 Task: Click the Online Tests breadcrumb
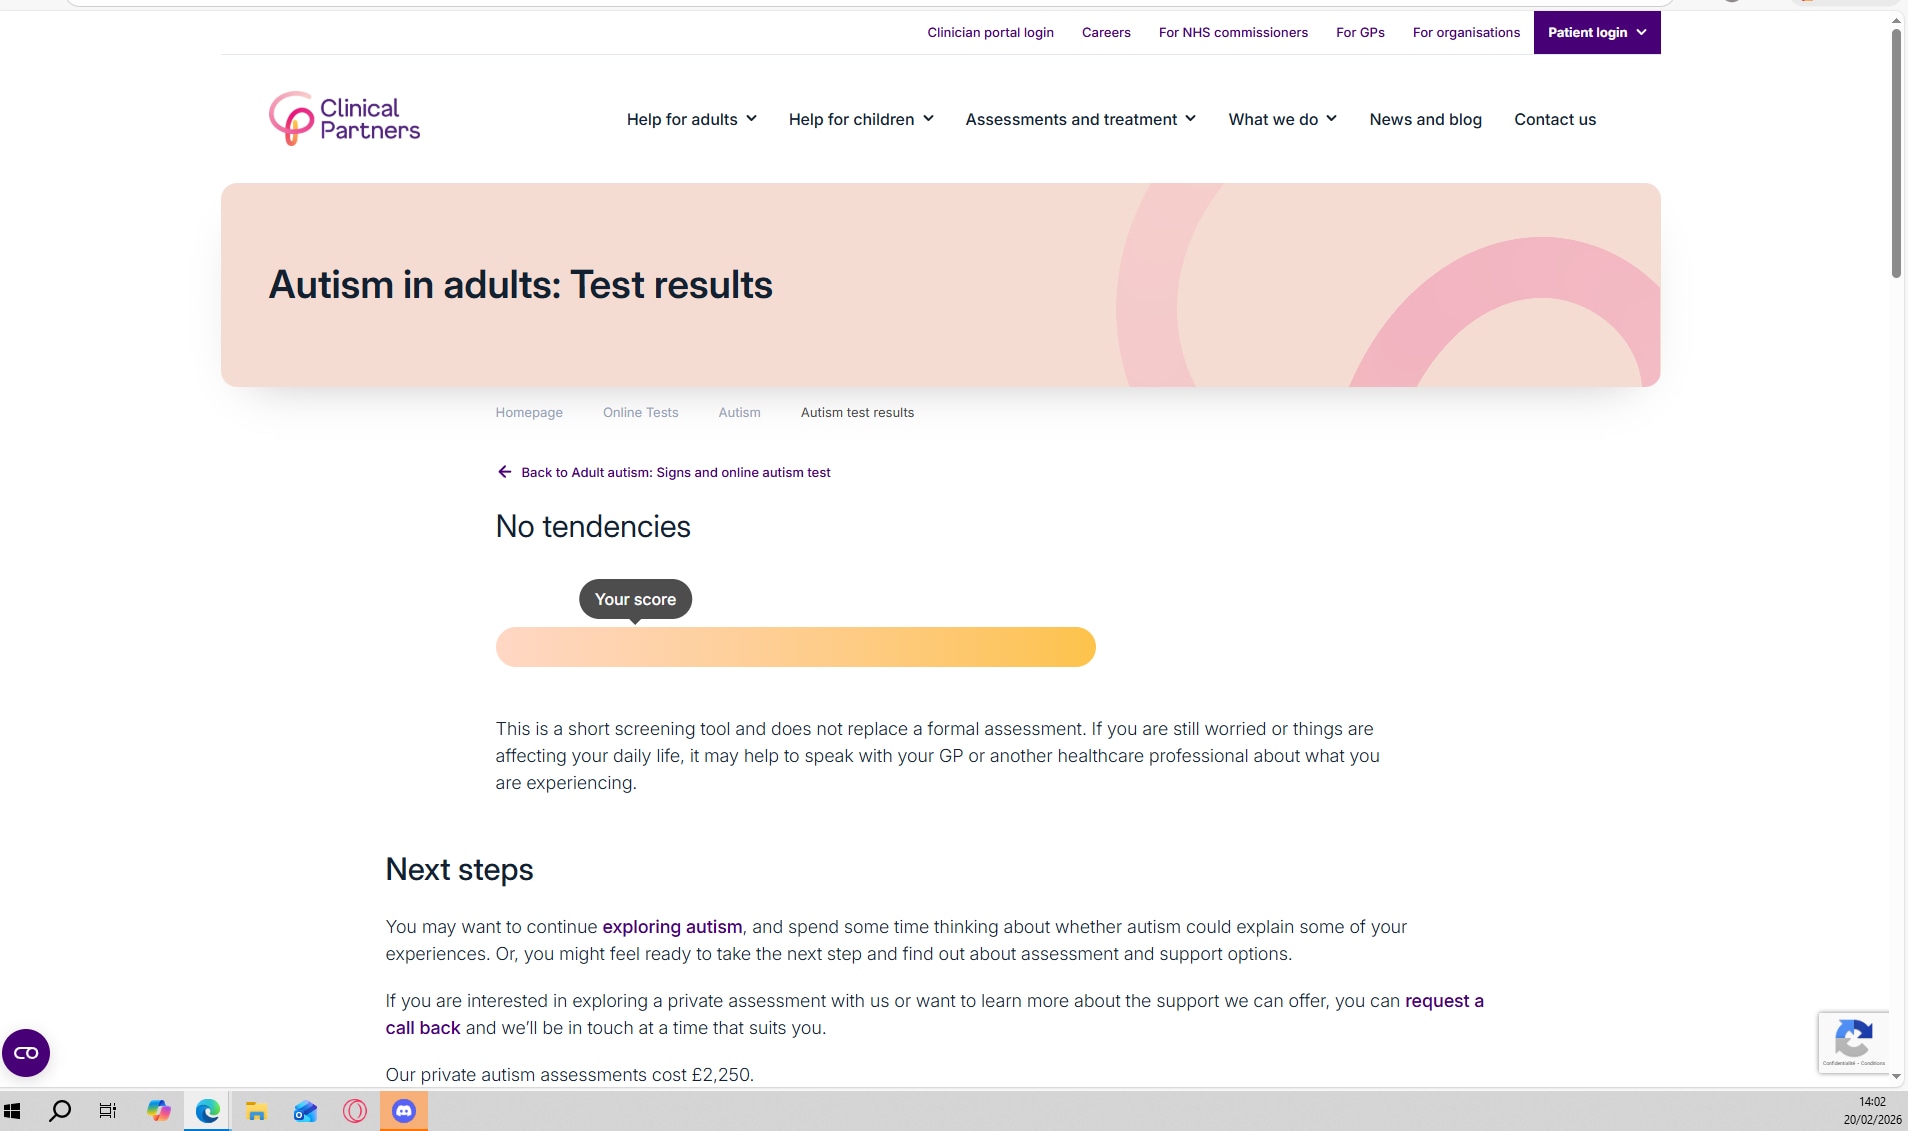(x=640, y=412)
